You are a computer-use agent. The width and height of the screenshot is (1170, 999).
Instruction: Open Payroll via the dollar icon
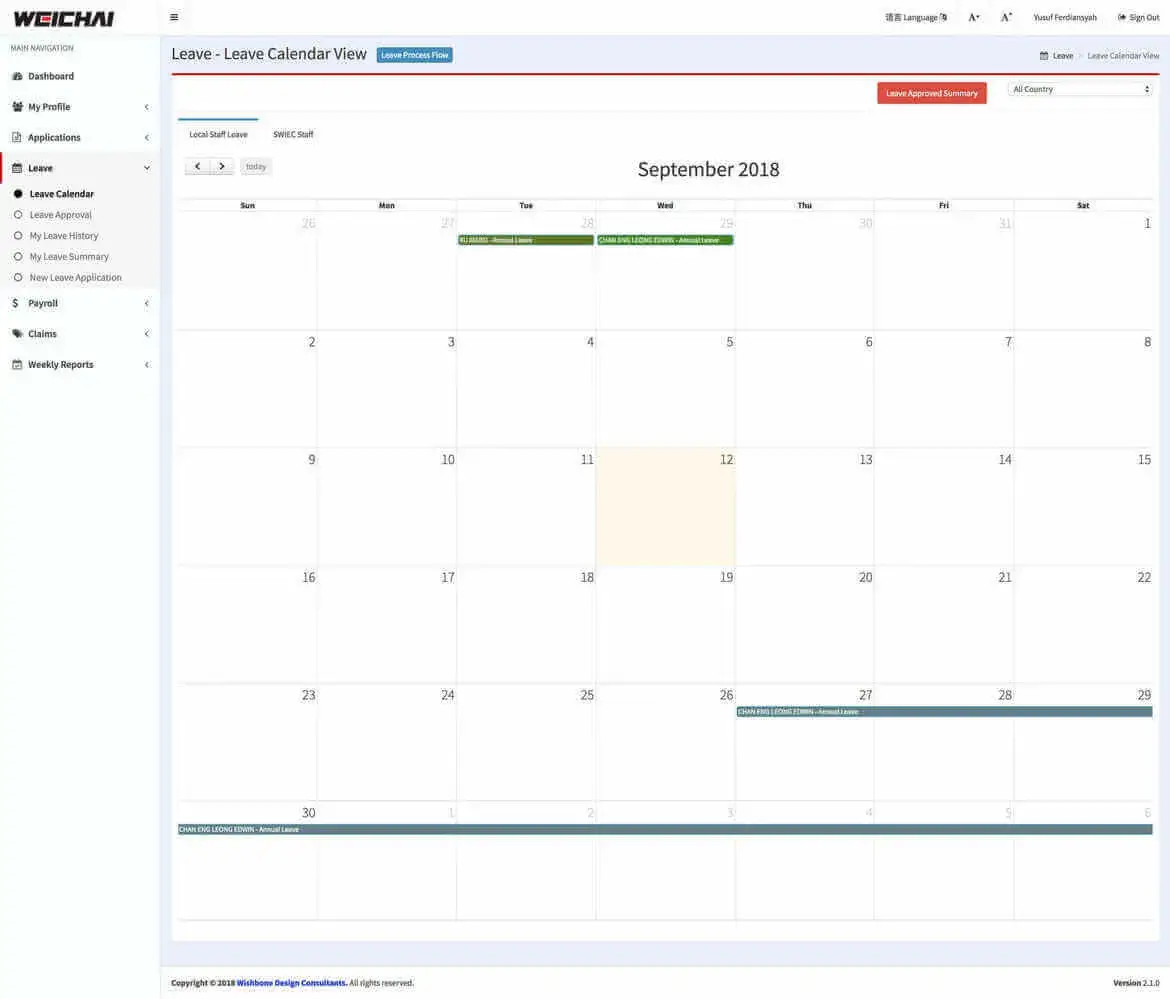(15, 303)
